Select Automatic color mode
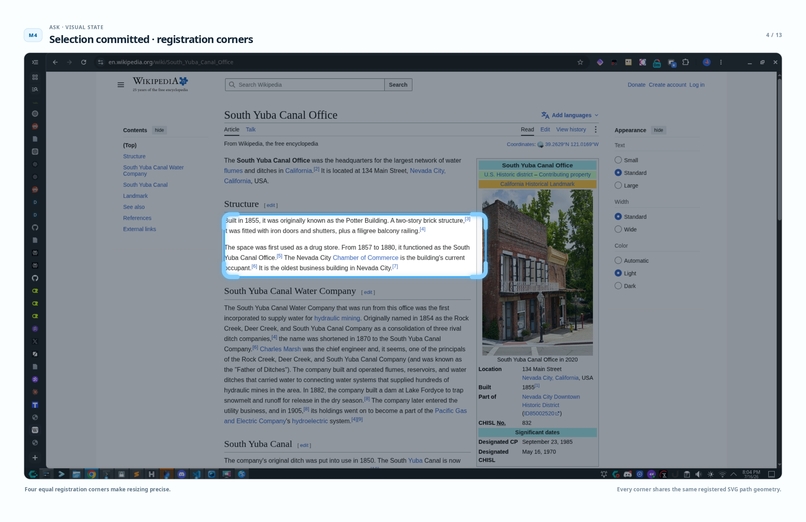806x522 pixels. pos(618,260)
